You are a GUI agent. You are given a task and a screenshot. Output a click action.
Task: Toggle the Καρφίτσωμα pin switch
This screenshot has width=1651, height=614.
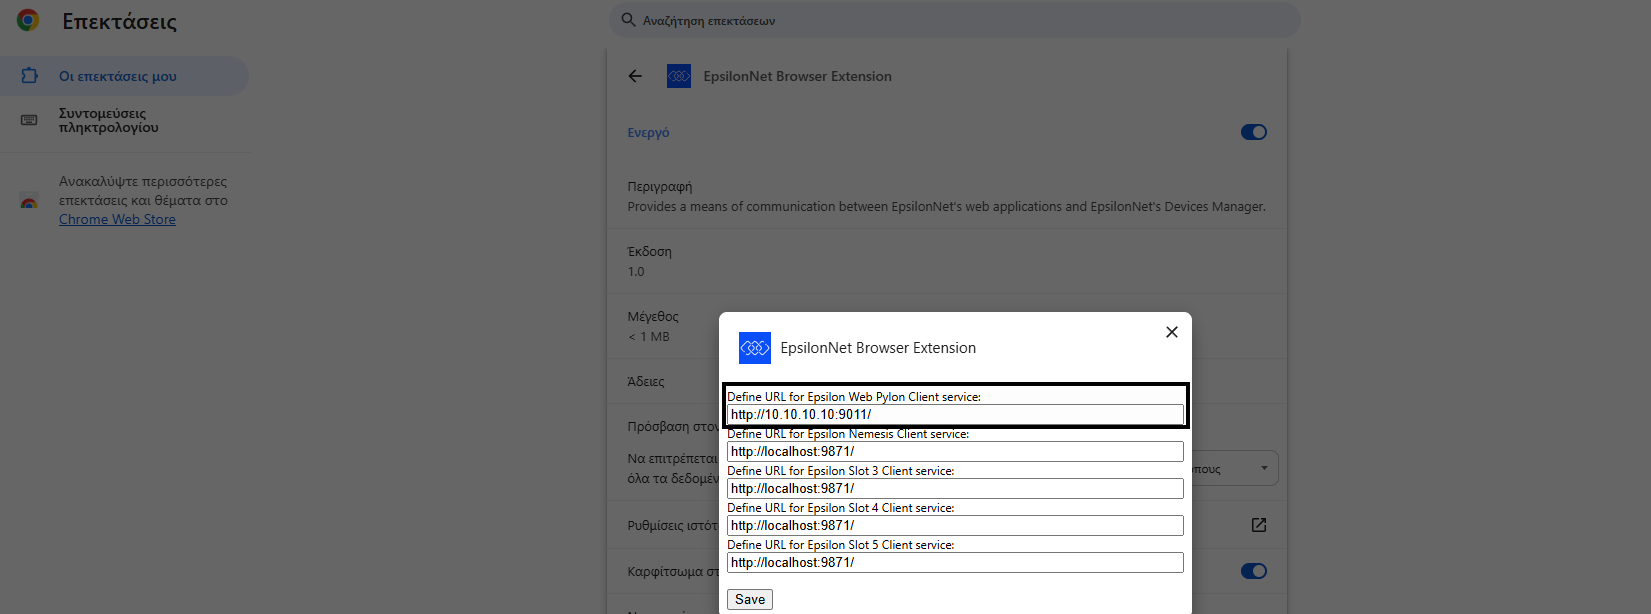click(x=1254, y=571)
